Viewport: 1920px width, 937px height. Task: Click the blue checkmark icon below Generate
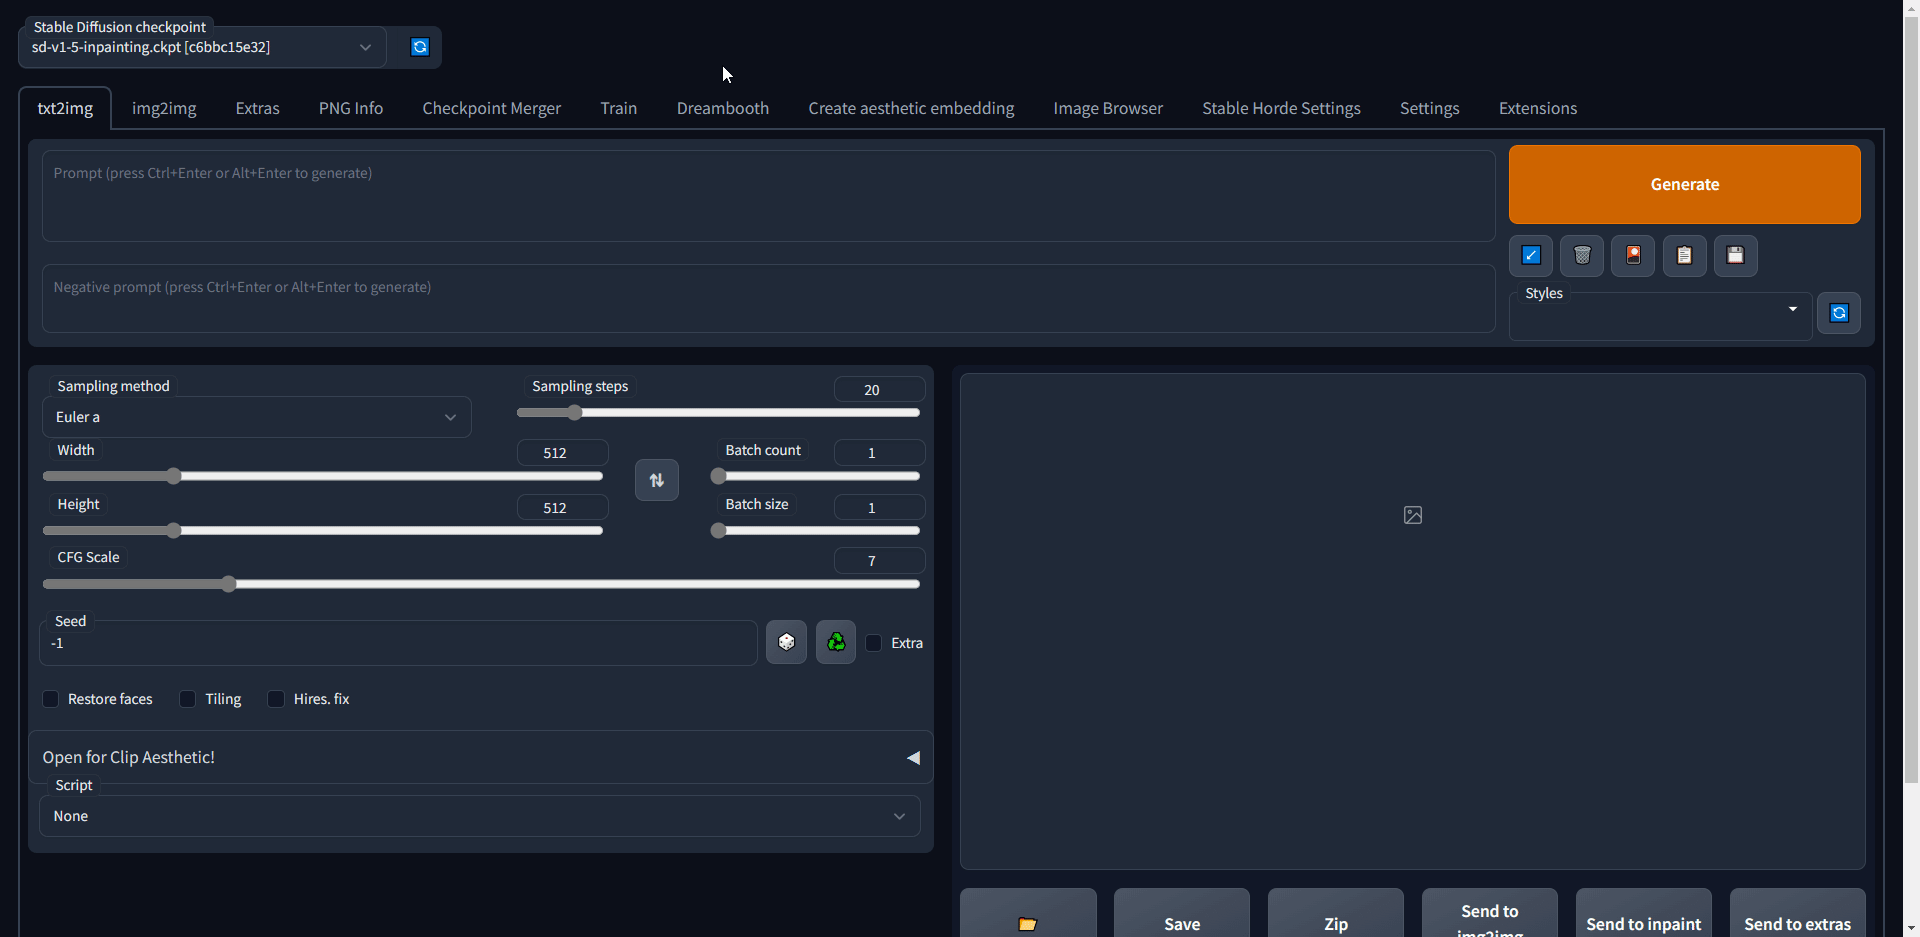1531,255
